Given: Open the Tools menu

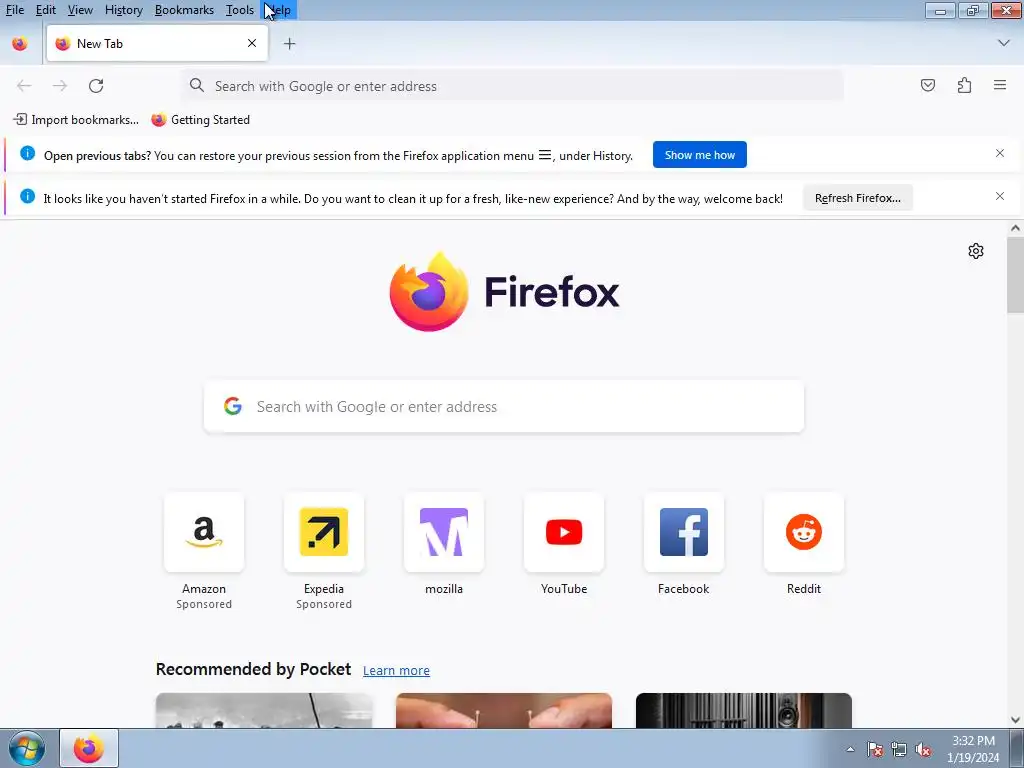Looking at the screenshot, I should tap(240, 10).
